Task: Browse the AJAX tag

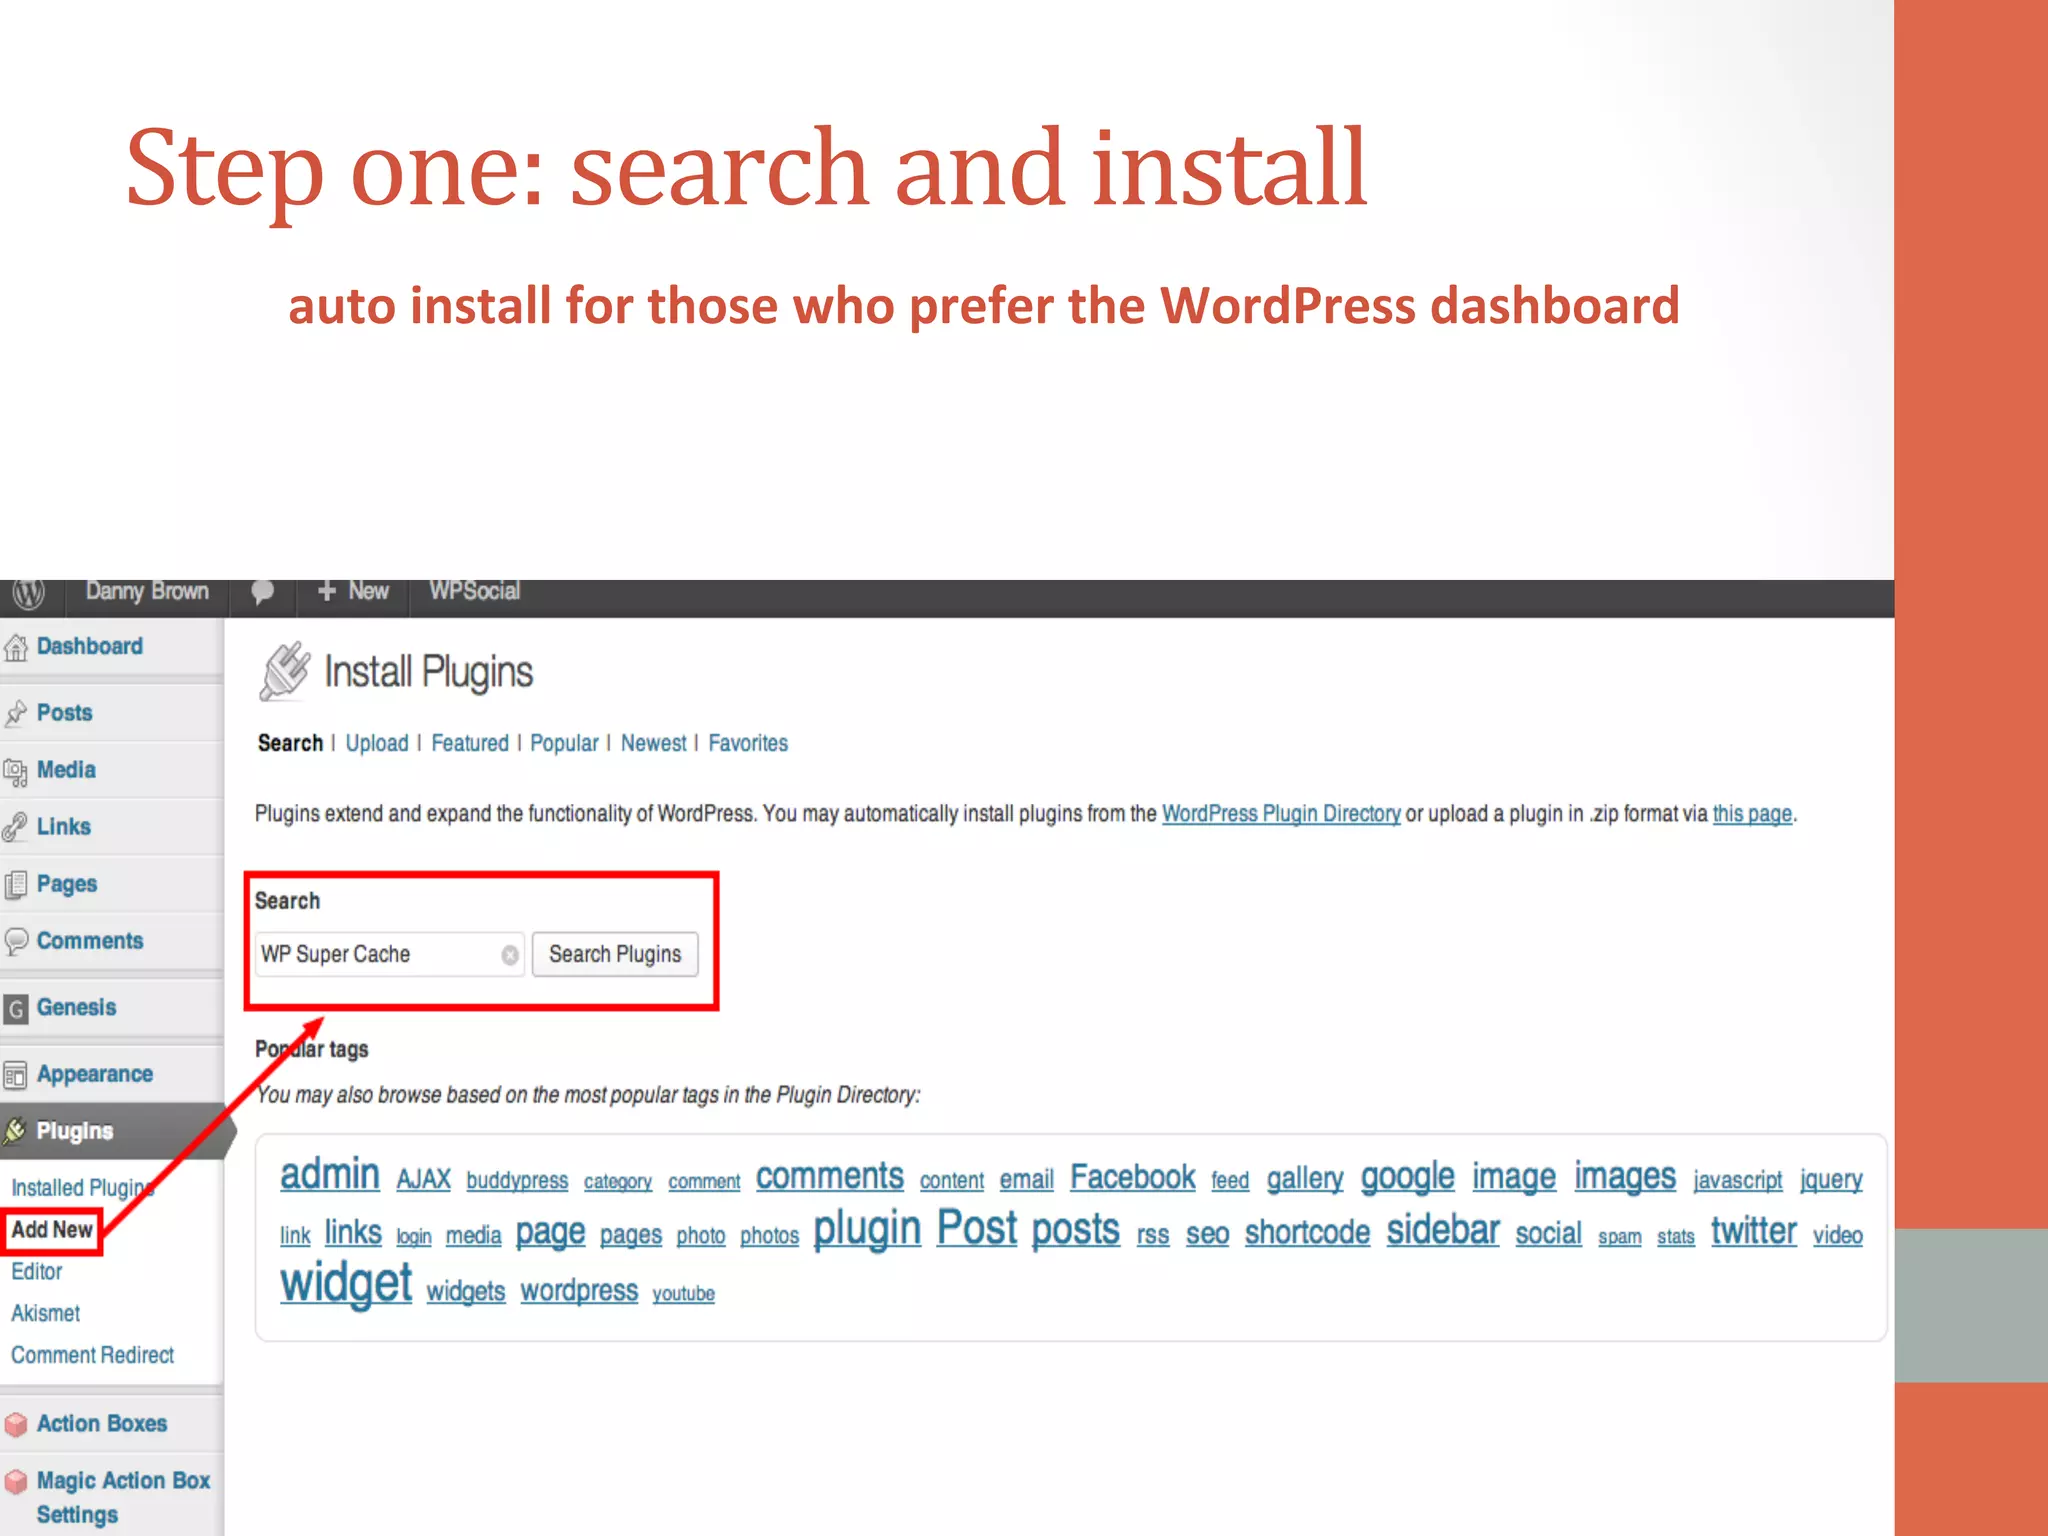Action: (x=424, y=1179)
